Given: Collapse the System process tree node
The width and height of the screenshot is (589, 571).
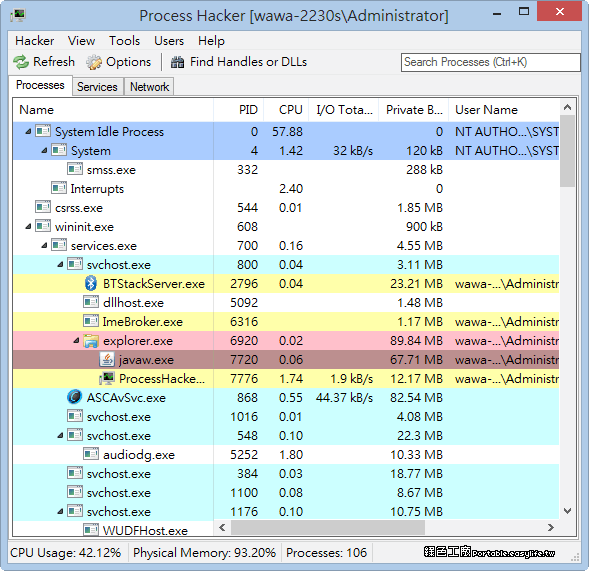Looking at the screenshot, I should [x=44, y=151].
